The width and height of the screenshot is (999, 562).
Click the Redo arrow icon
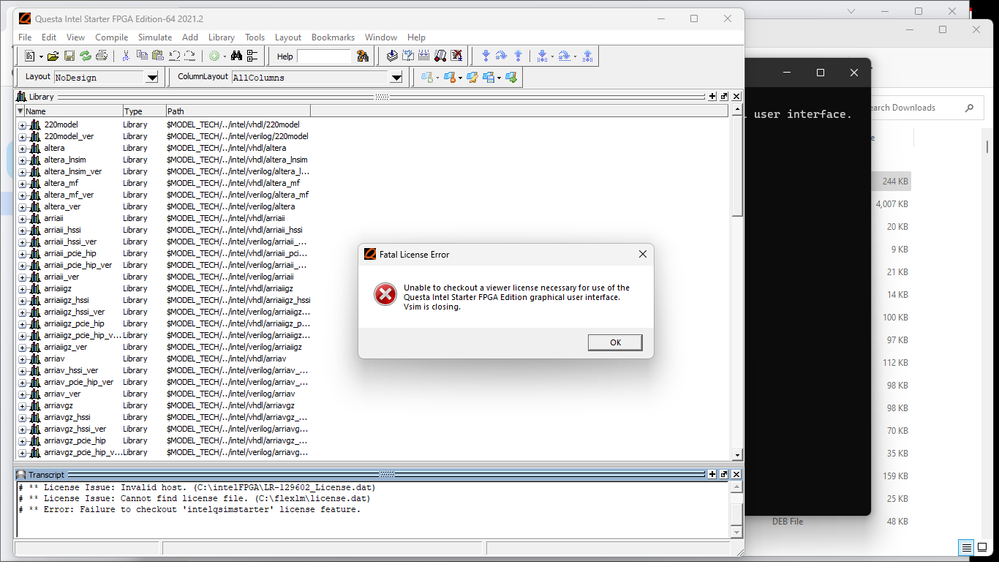[x=190, y=56]
